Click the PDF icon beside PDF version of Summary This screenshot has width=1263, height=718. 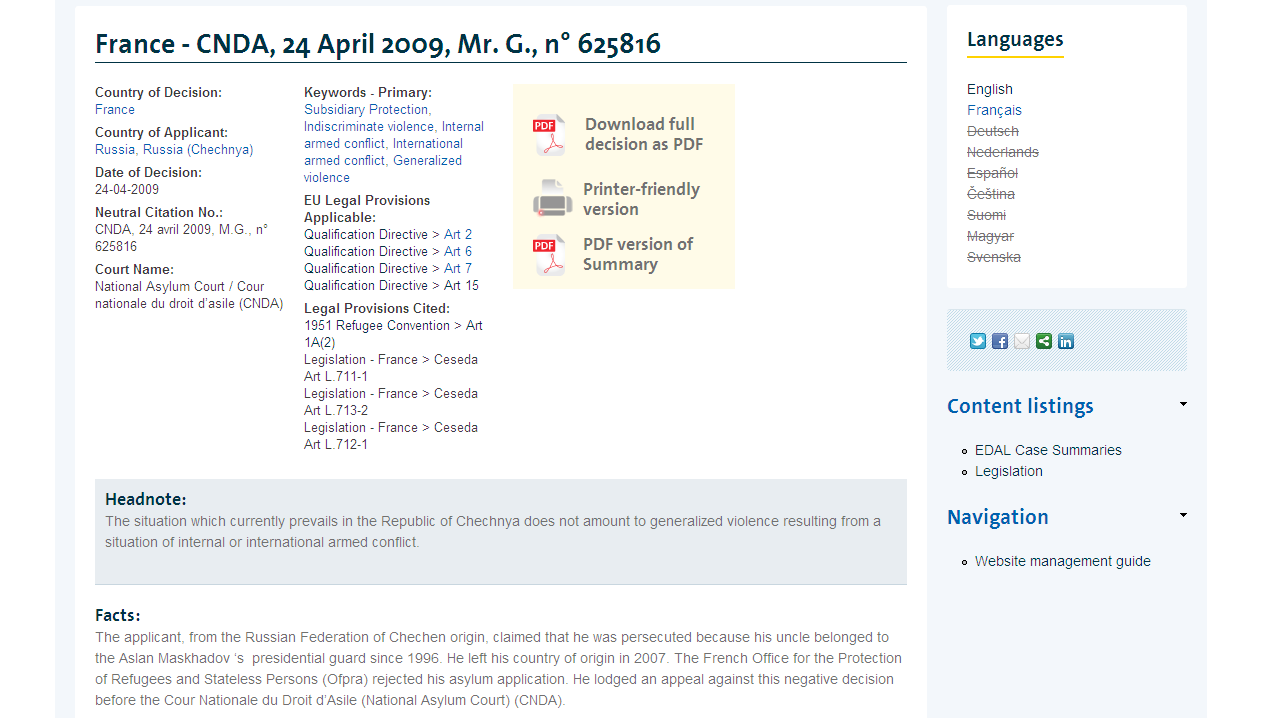(549, 255)
